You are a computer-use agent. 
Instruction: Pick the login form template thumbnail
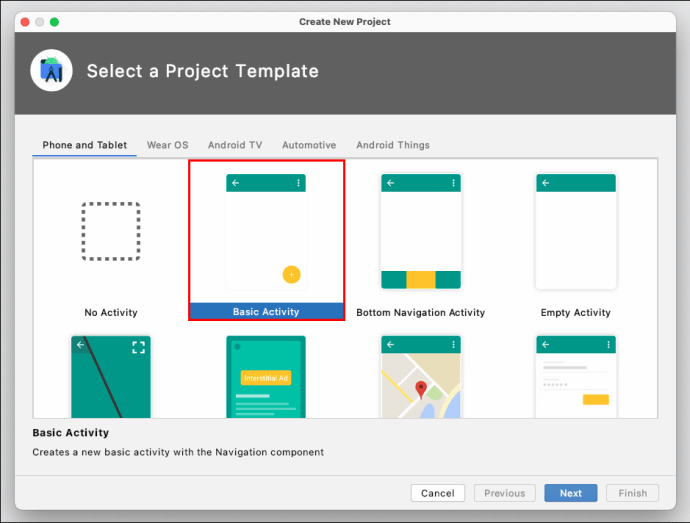click(576, 377)
